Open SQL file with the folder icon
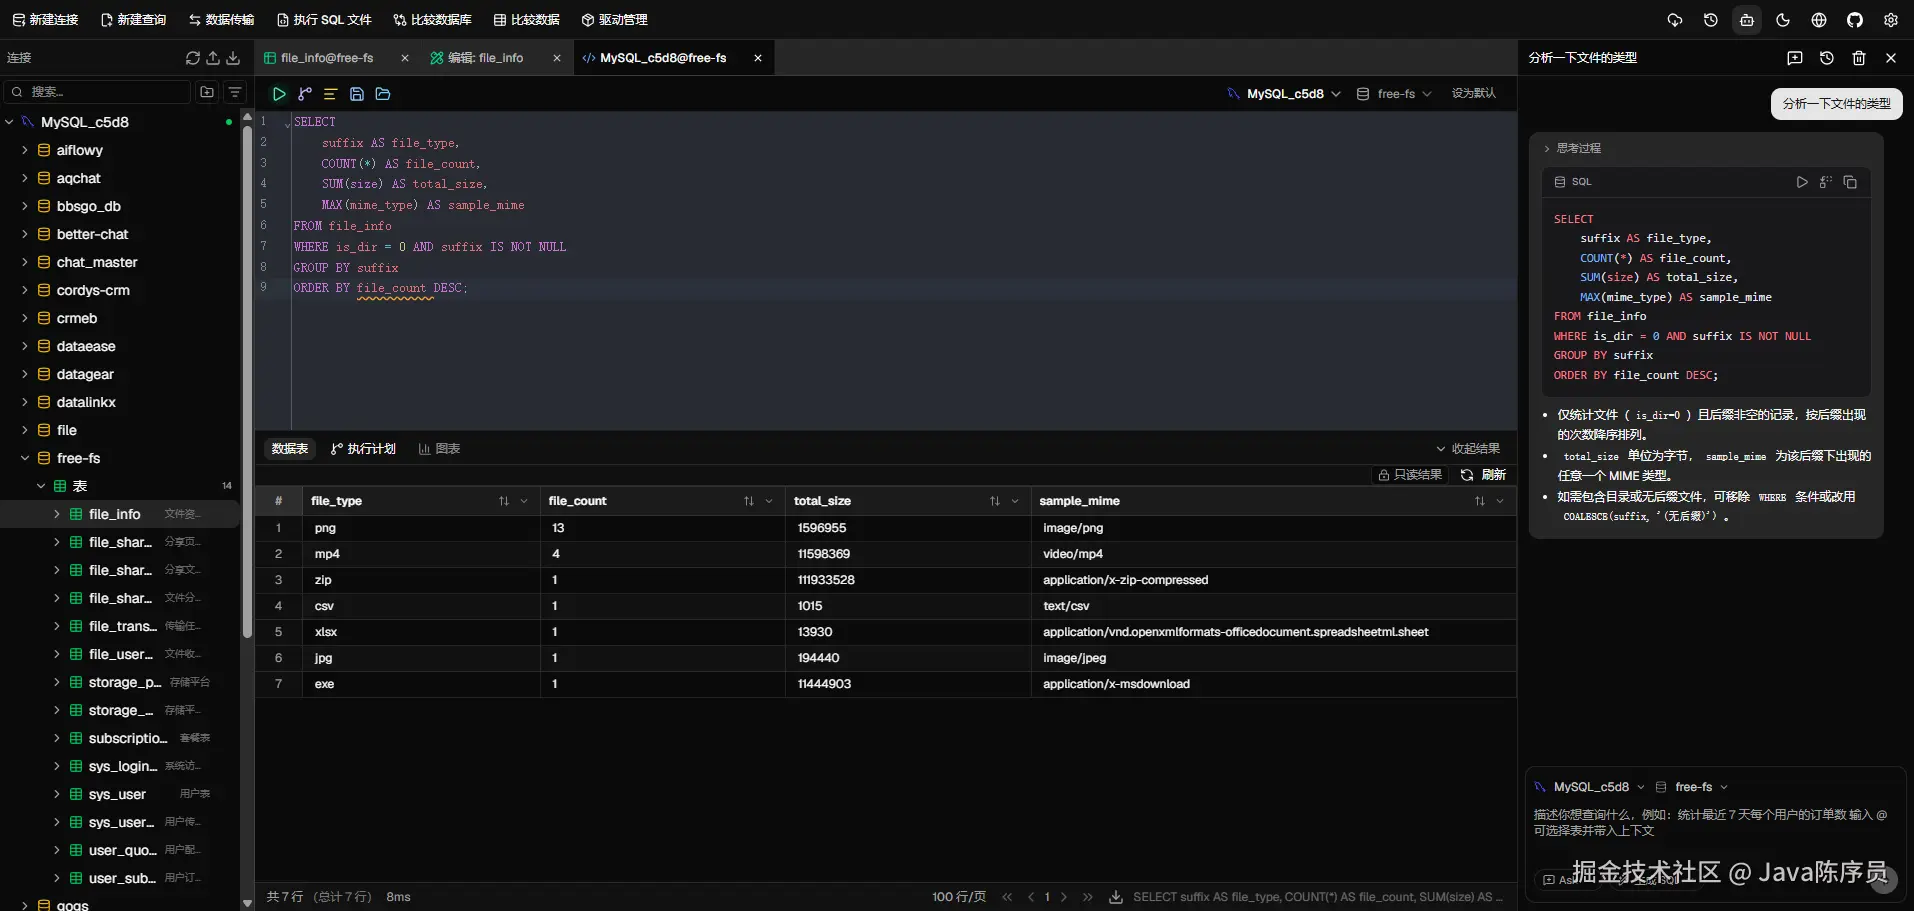Screen dimensions: 1914x911 point(383,94)
